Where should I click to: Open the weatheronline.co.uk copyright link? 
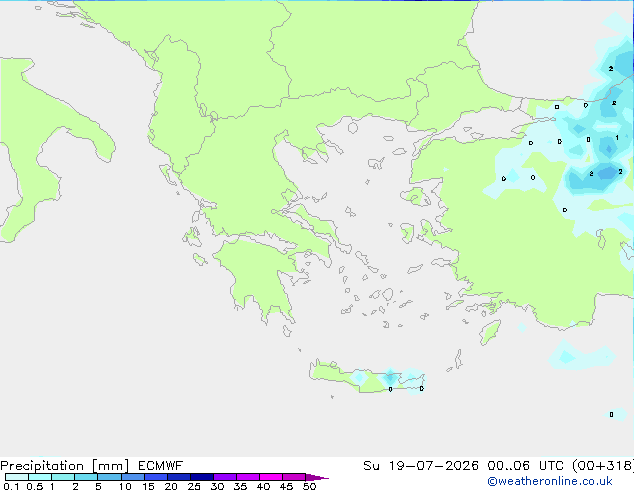coord(550,481)
